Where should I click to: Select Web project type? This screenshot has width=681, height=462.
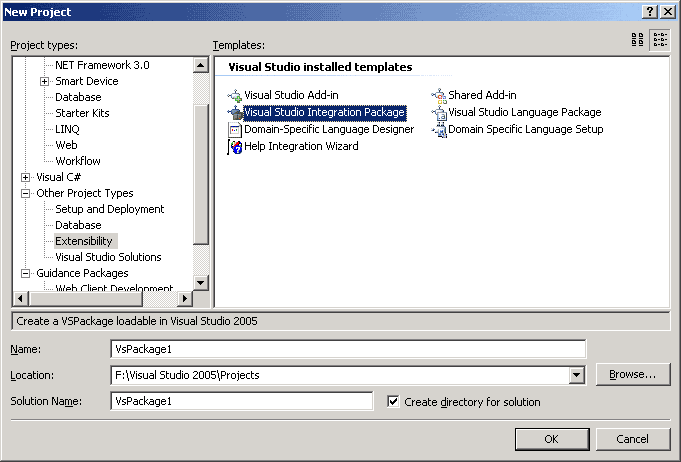66,145
